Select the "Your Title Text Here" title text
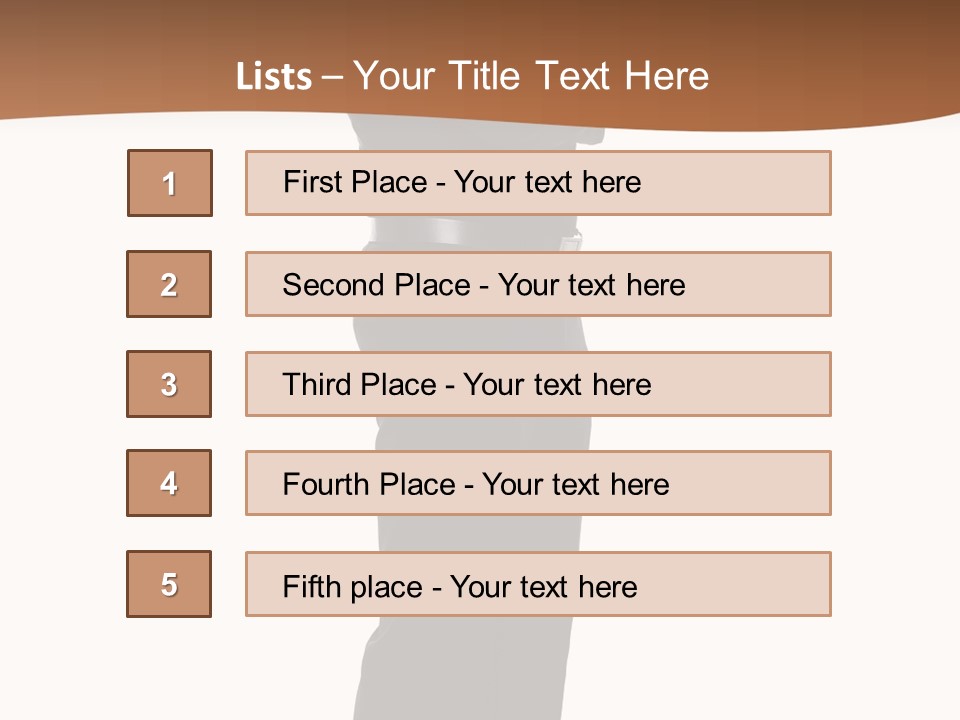This screenshot has height=720, width=960. (531, 77)
